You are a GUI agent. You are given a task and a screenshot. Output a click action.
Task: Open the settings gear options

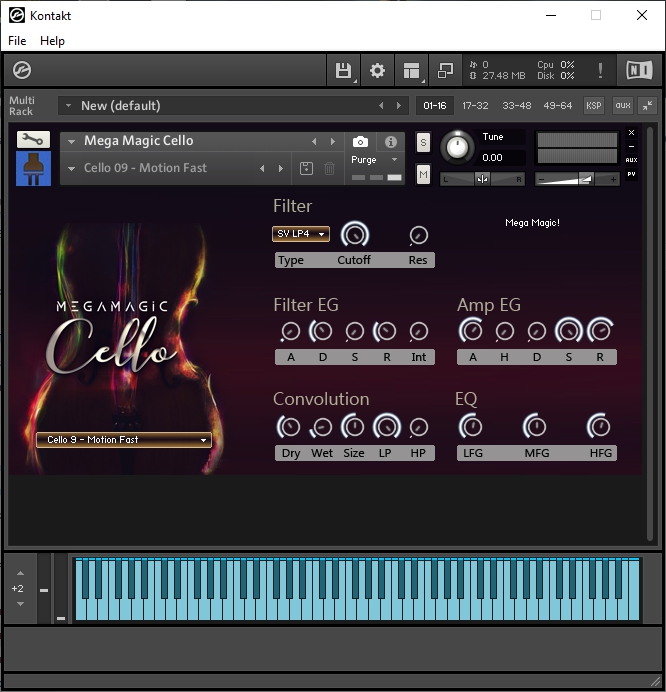tap(377, 70)
